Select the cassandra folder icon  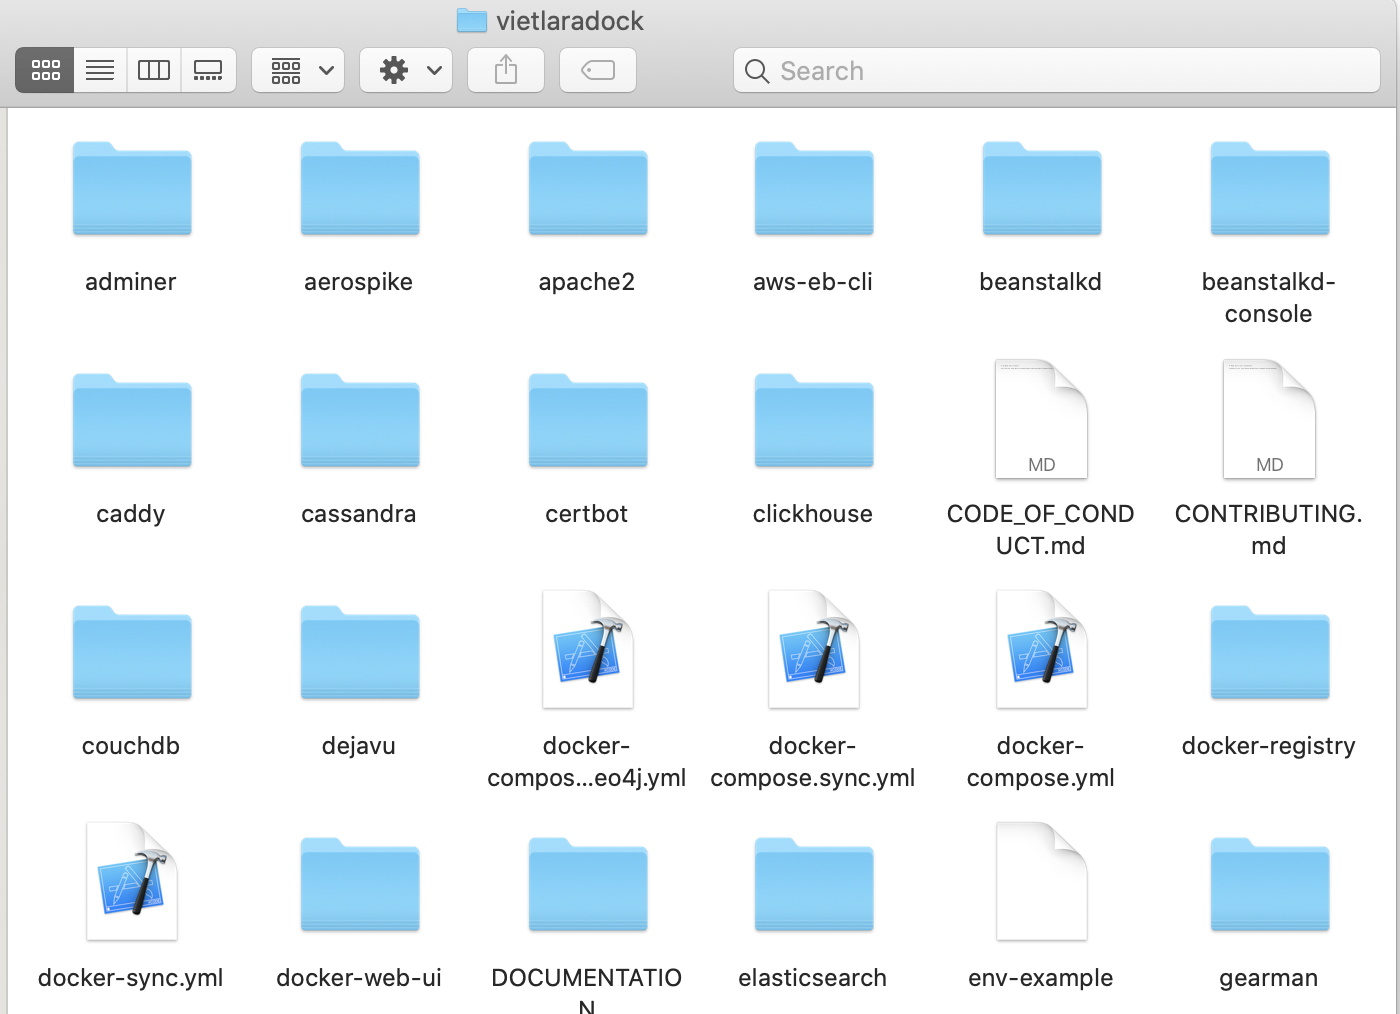point(360,420)
